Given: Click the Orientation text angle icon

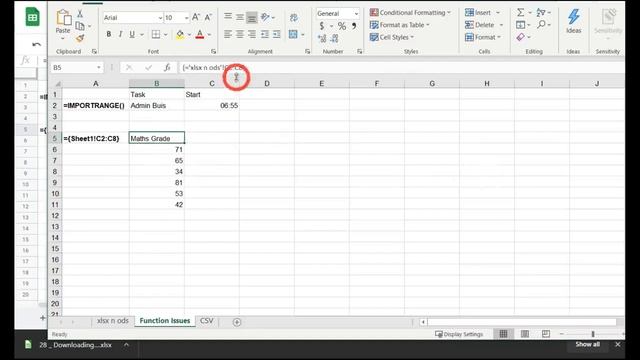Looking at the screenshot, I should point(265,17).
